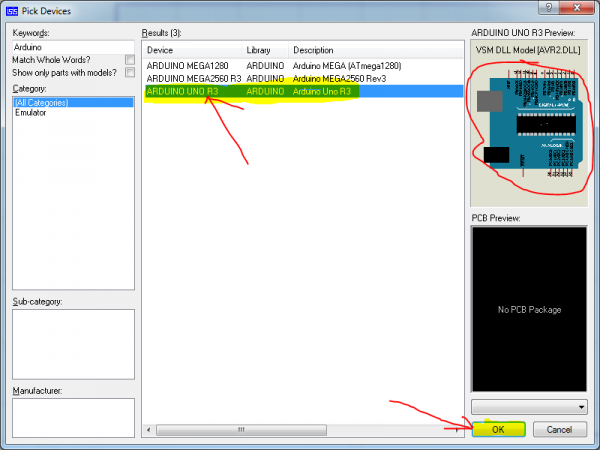This screenshot has height=450, width=600.
Task: Sort results by Library column header
Action: [265, 50]
